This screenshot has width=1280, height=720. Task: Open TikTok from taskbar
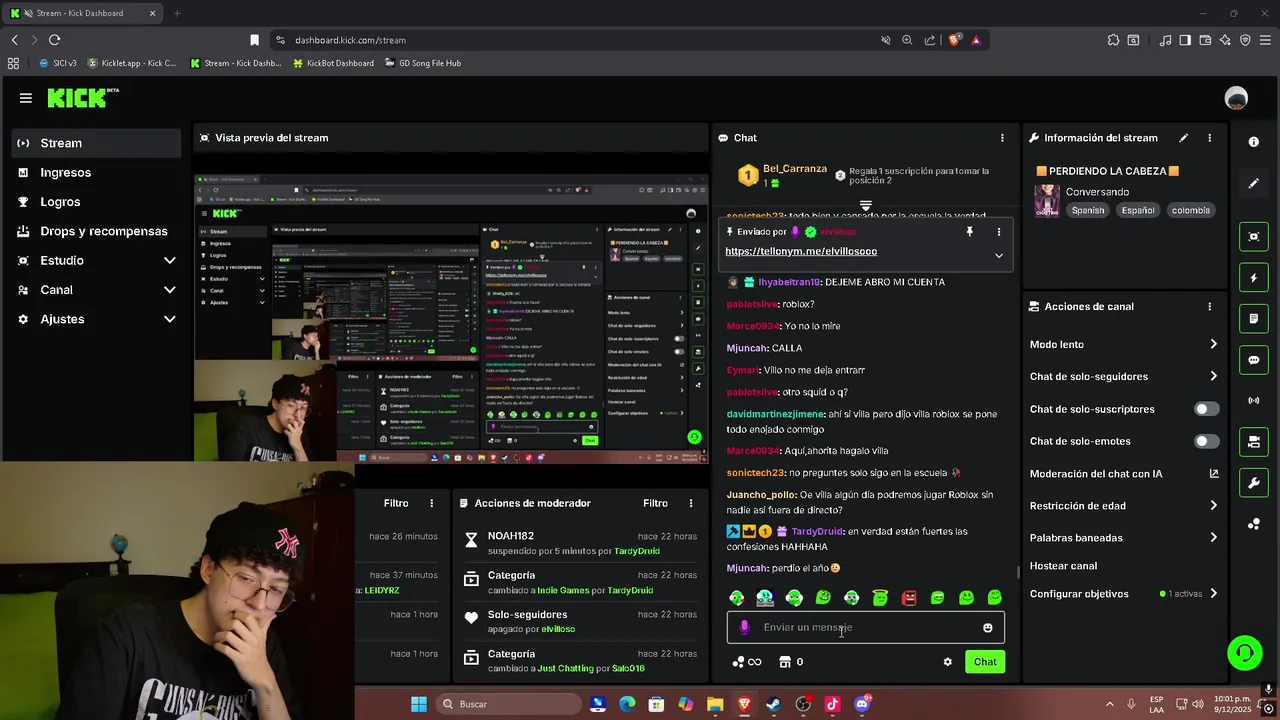point(832,704)
